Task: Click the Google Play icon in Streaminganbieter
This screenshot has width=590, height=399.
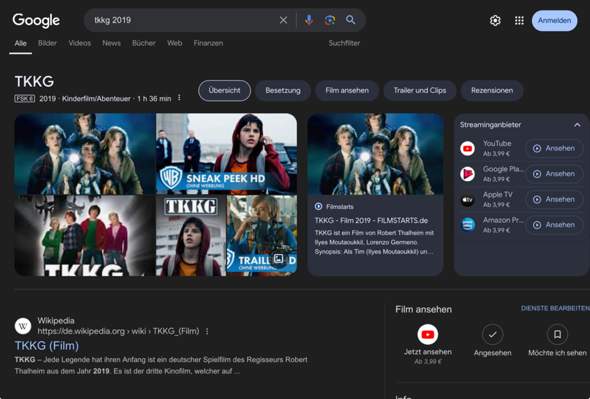Action: coord(468,174)
